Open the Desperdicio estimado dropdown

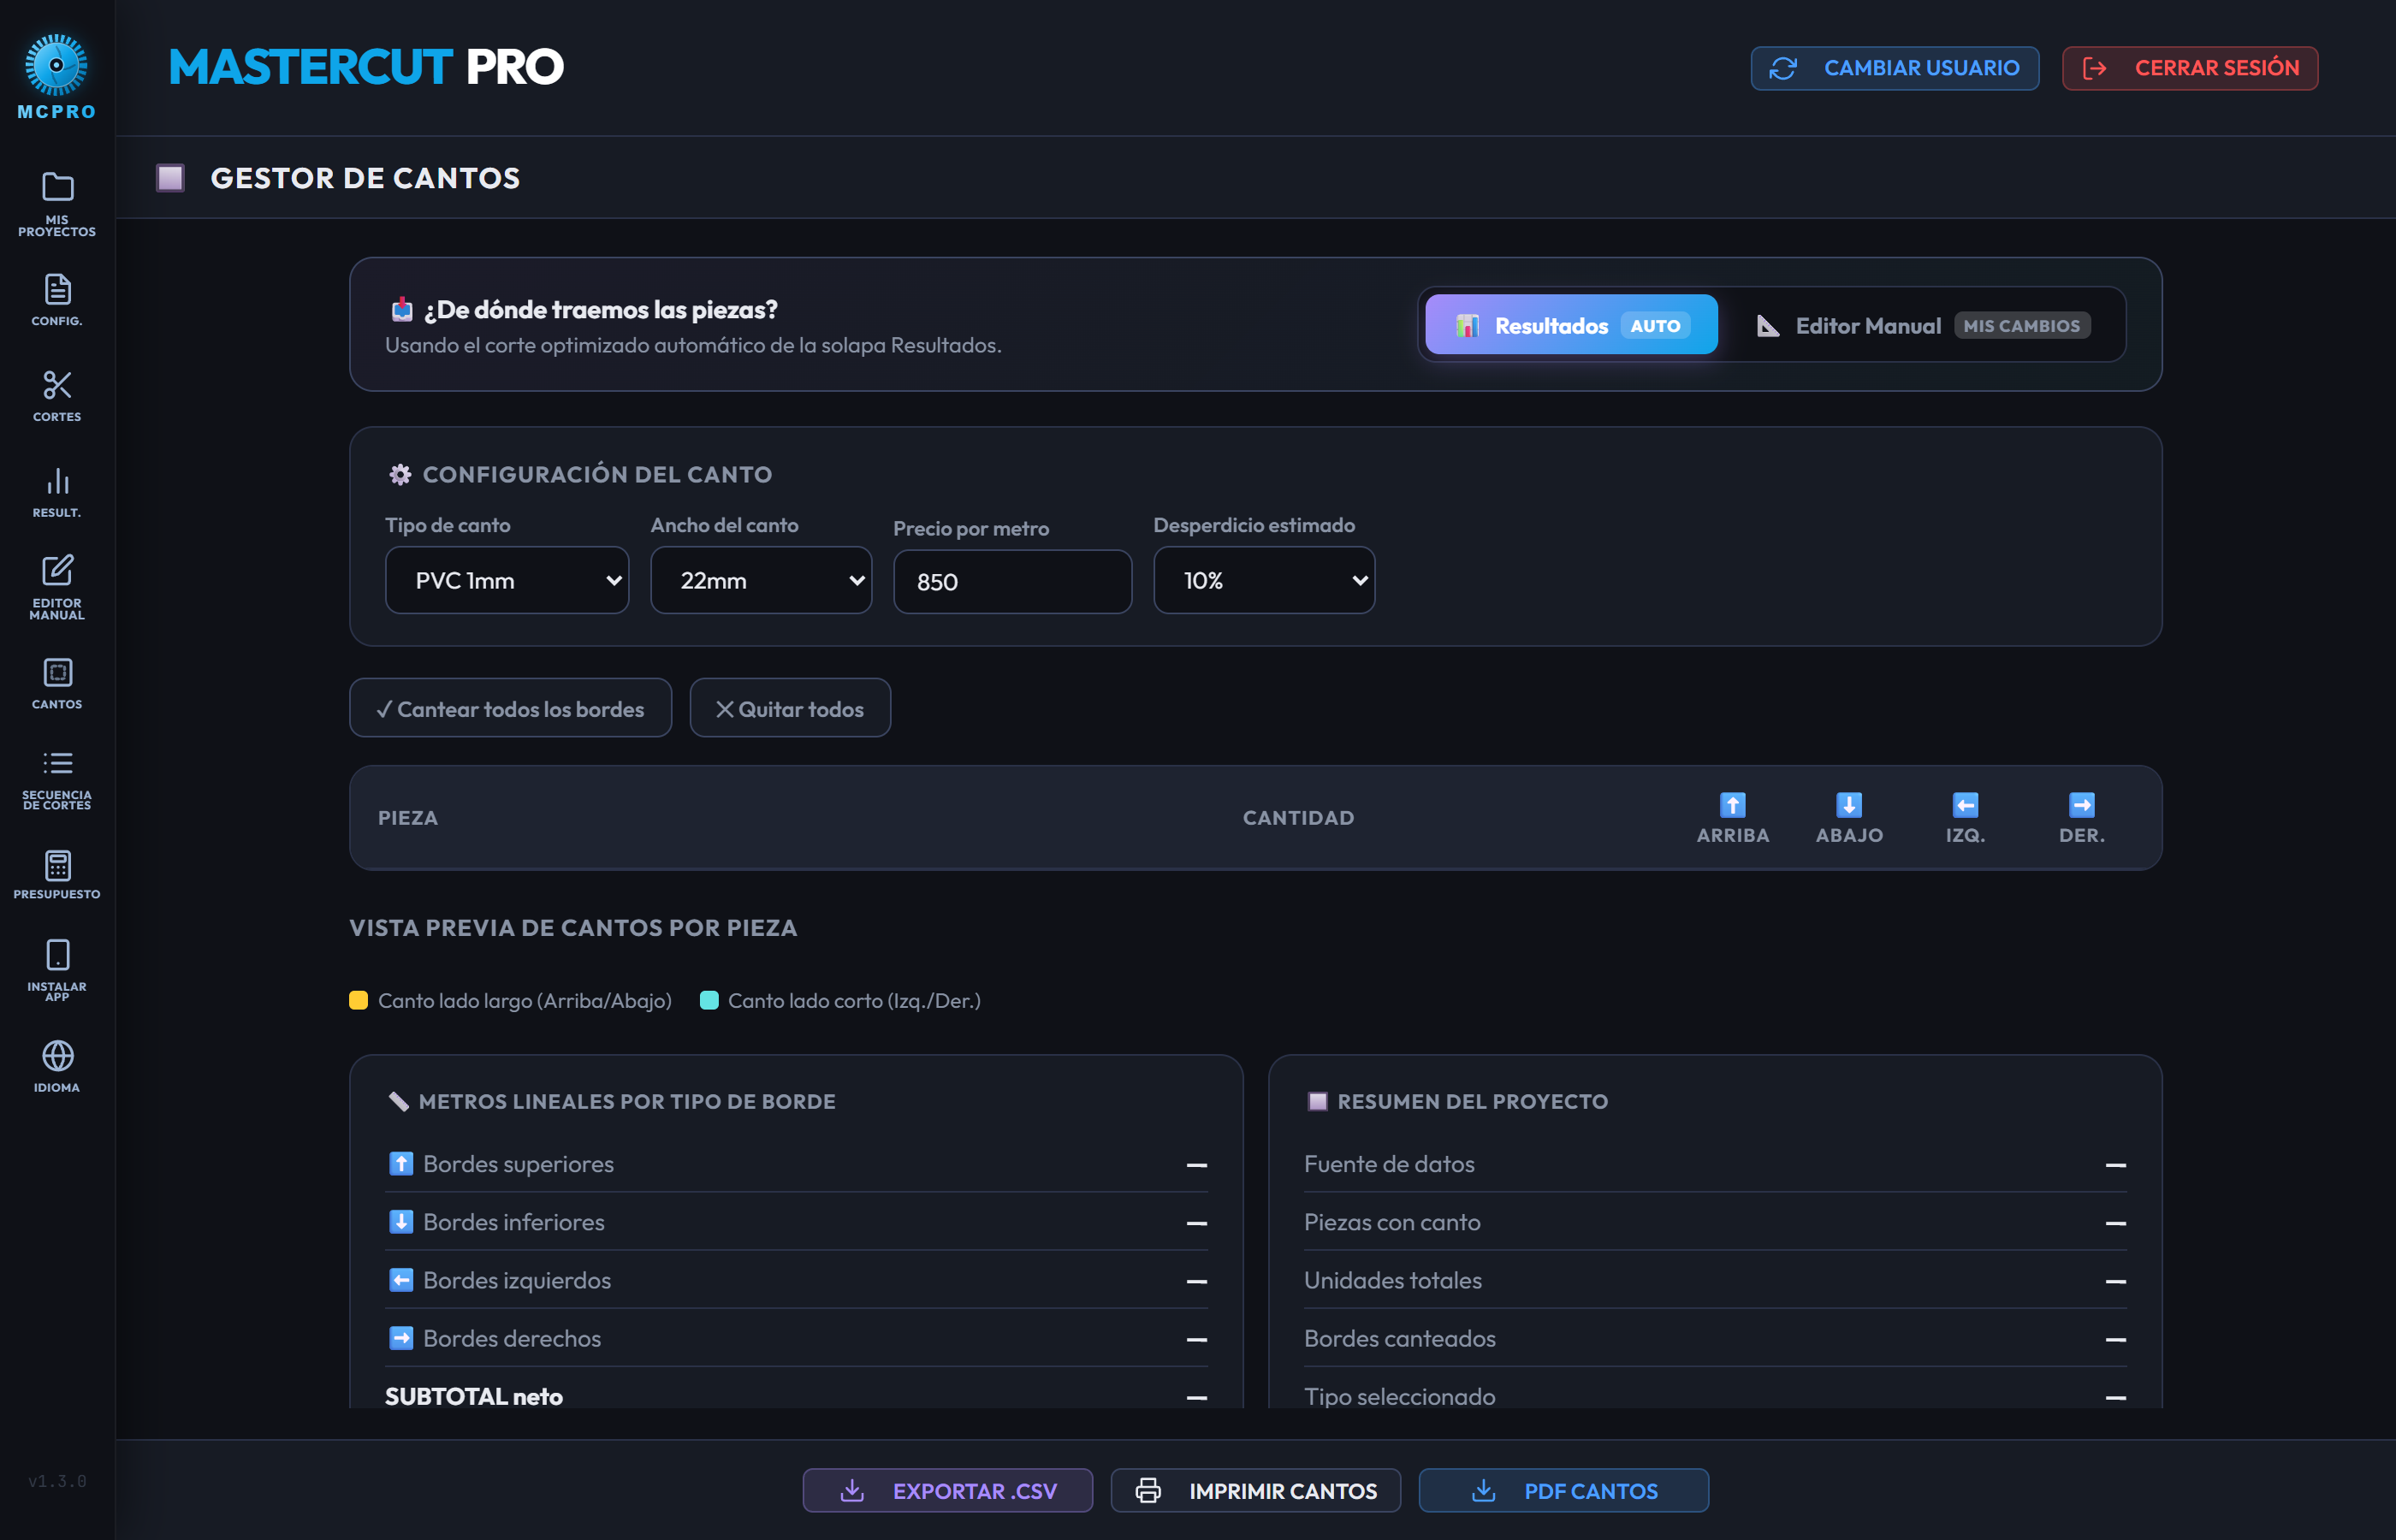coord(1264,580)
